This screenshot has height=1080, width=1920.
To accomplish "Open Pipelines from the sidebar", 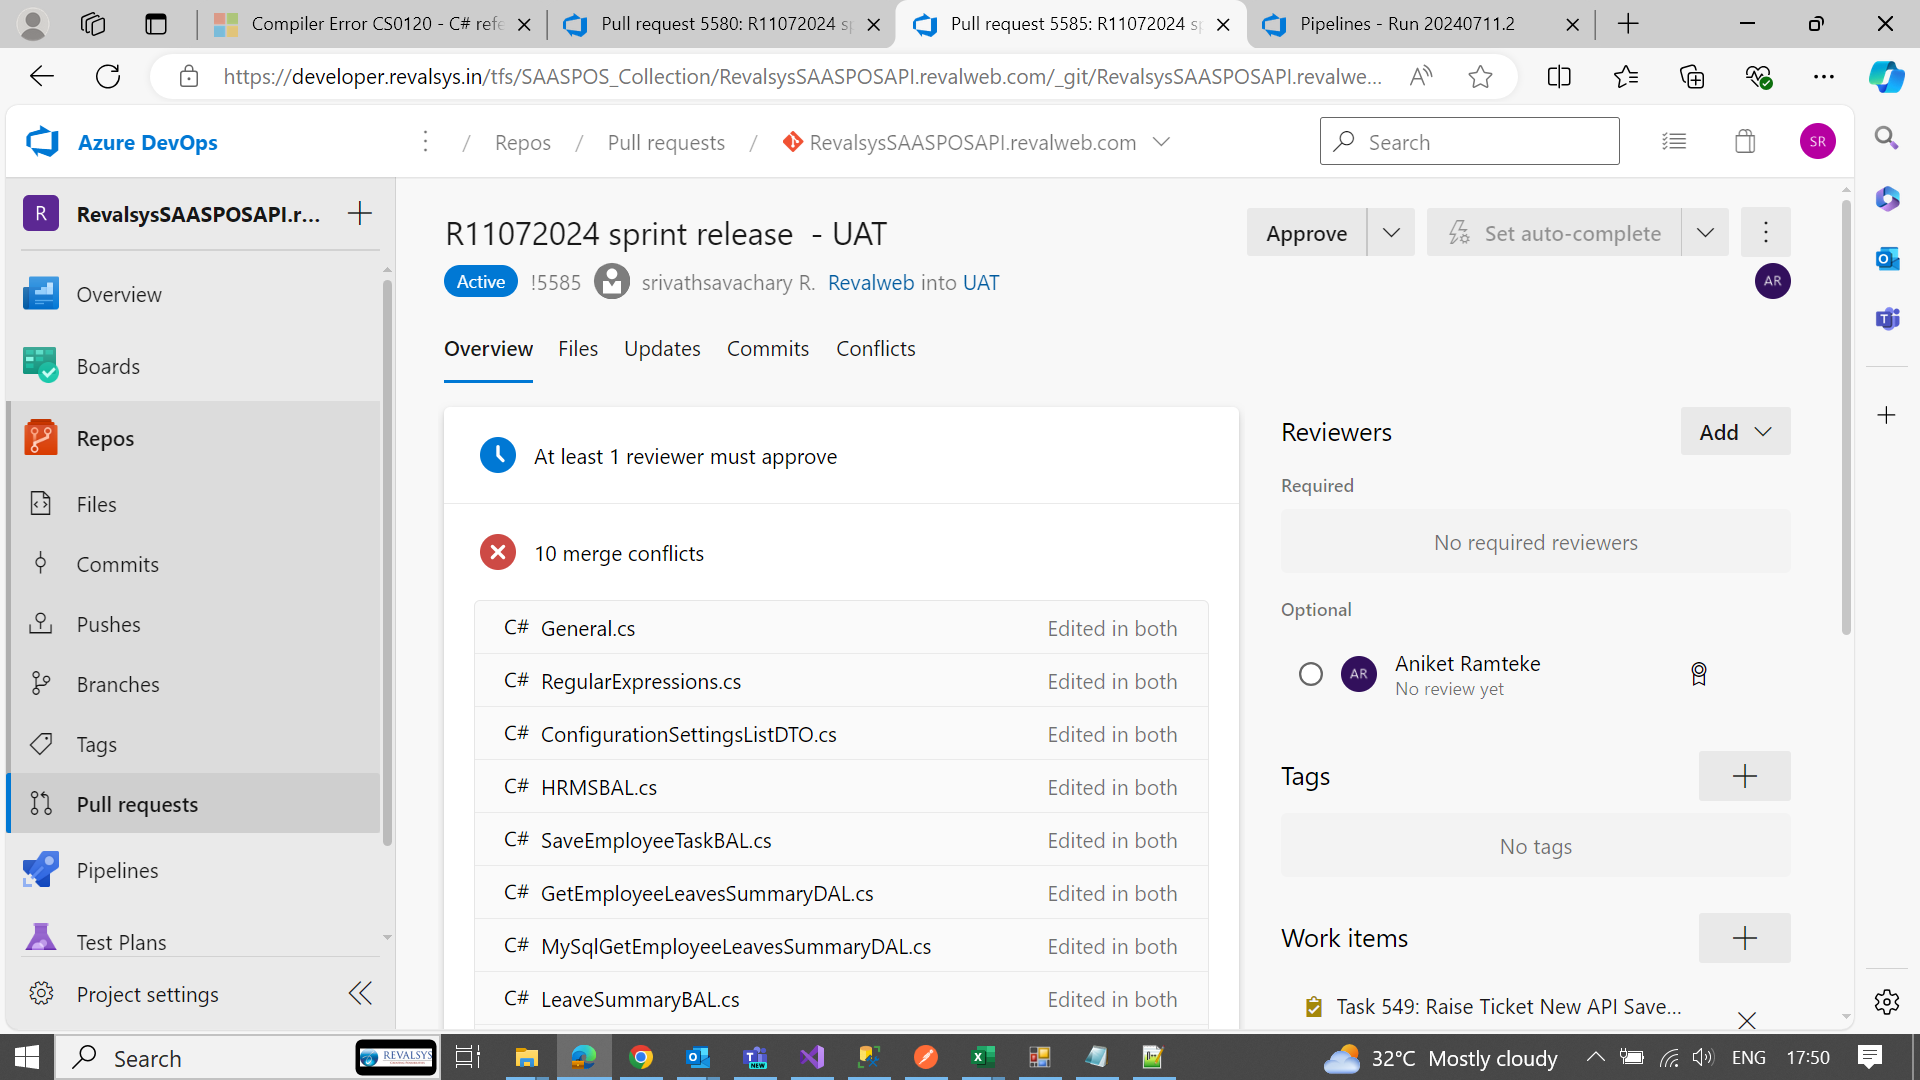I will click(x=117, y=870).
